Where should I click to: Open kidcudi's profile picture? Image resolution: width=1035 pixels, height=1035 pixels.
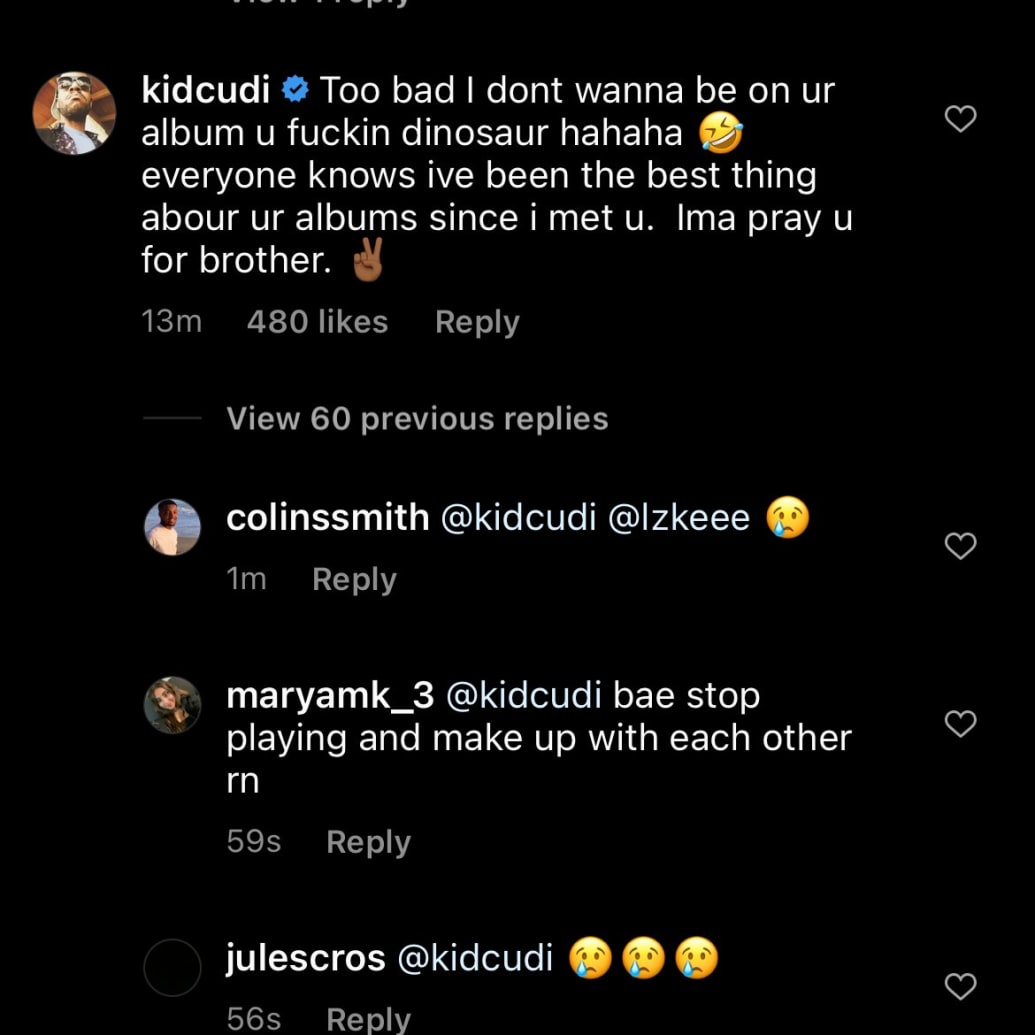(74, 113)
